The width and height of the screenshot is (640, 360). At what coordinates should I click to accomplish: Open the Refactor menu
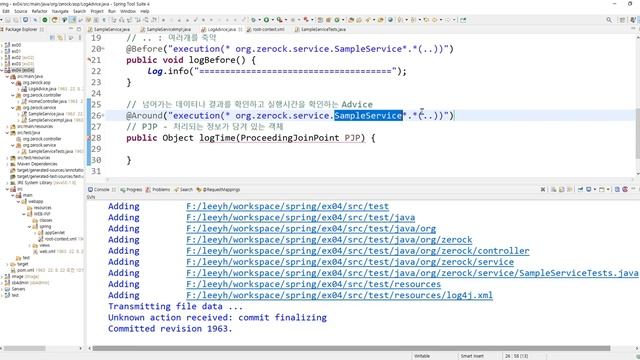click(40, 11)
